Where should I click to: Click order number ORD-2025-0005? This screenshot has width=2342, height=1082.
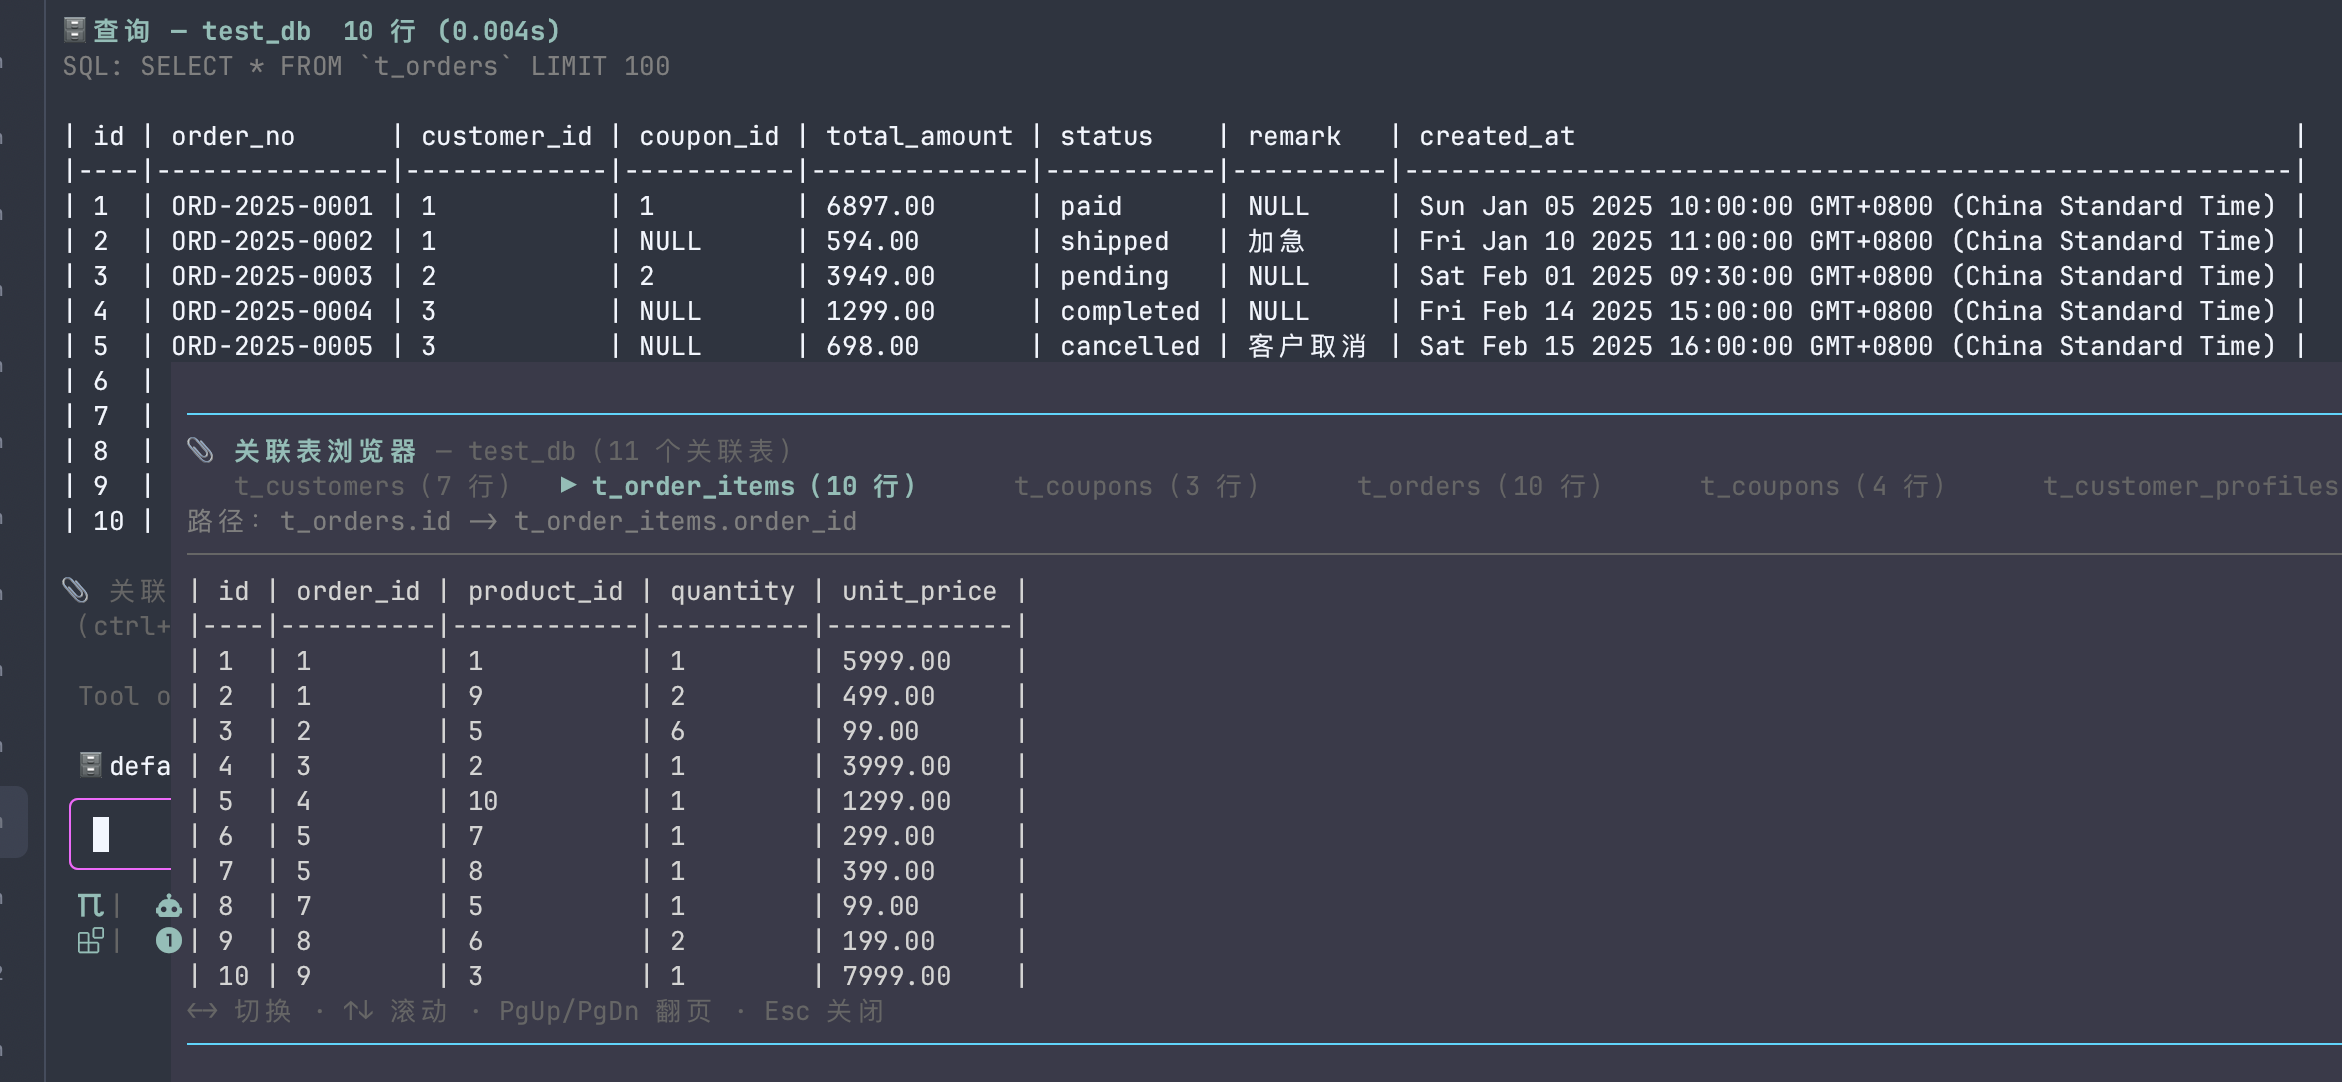[272, 346]
